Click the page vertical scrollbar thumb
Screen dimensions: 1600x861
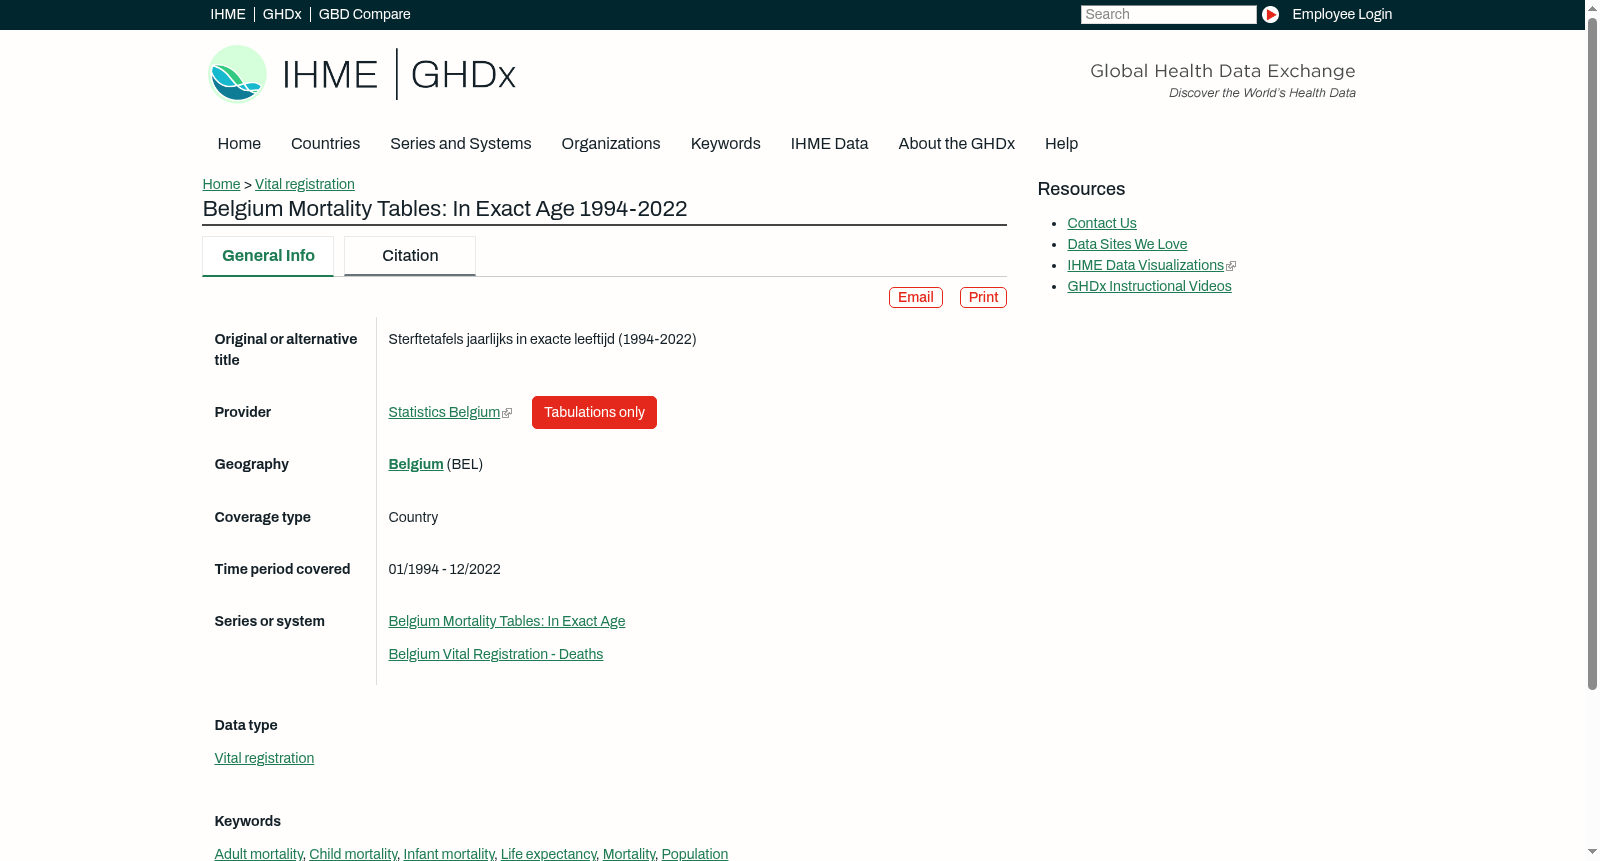point(1592,353)
